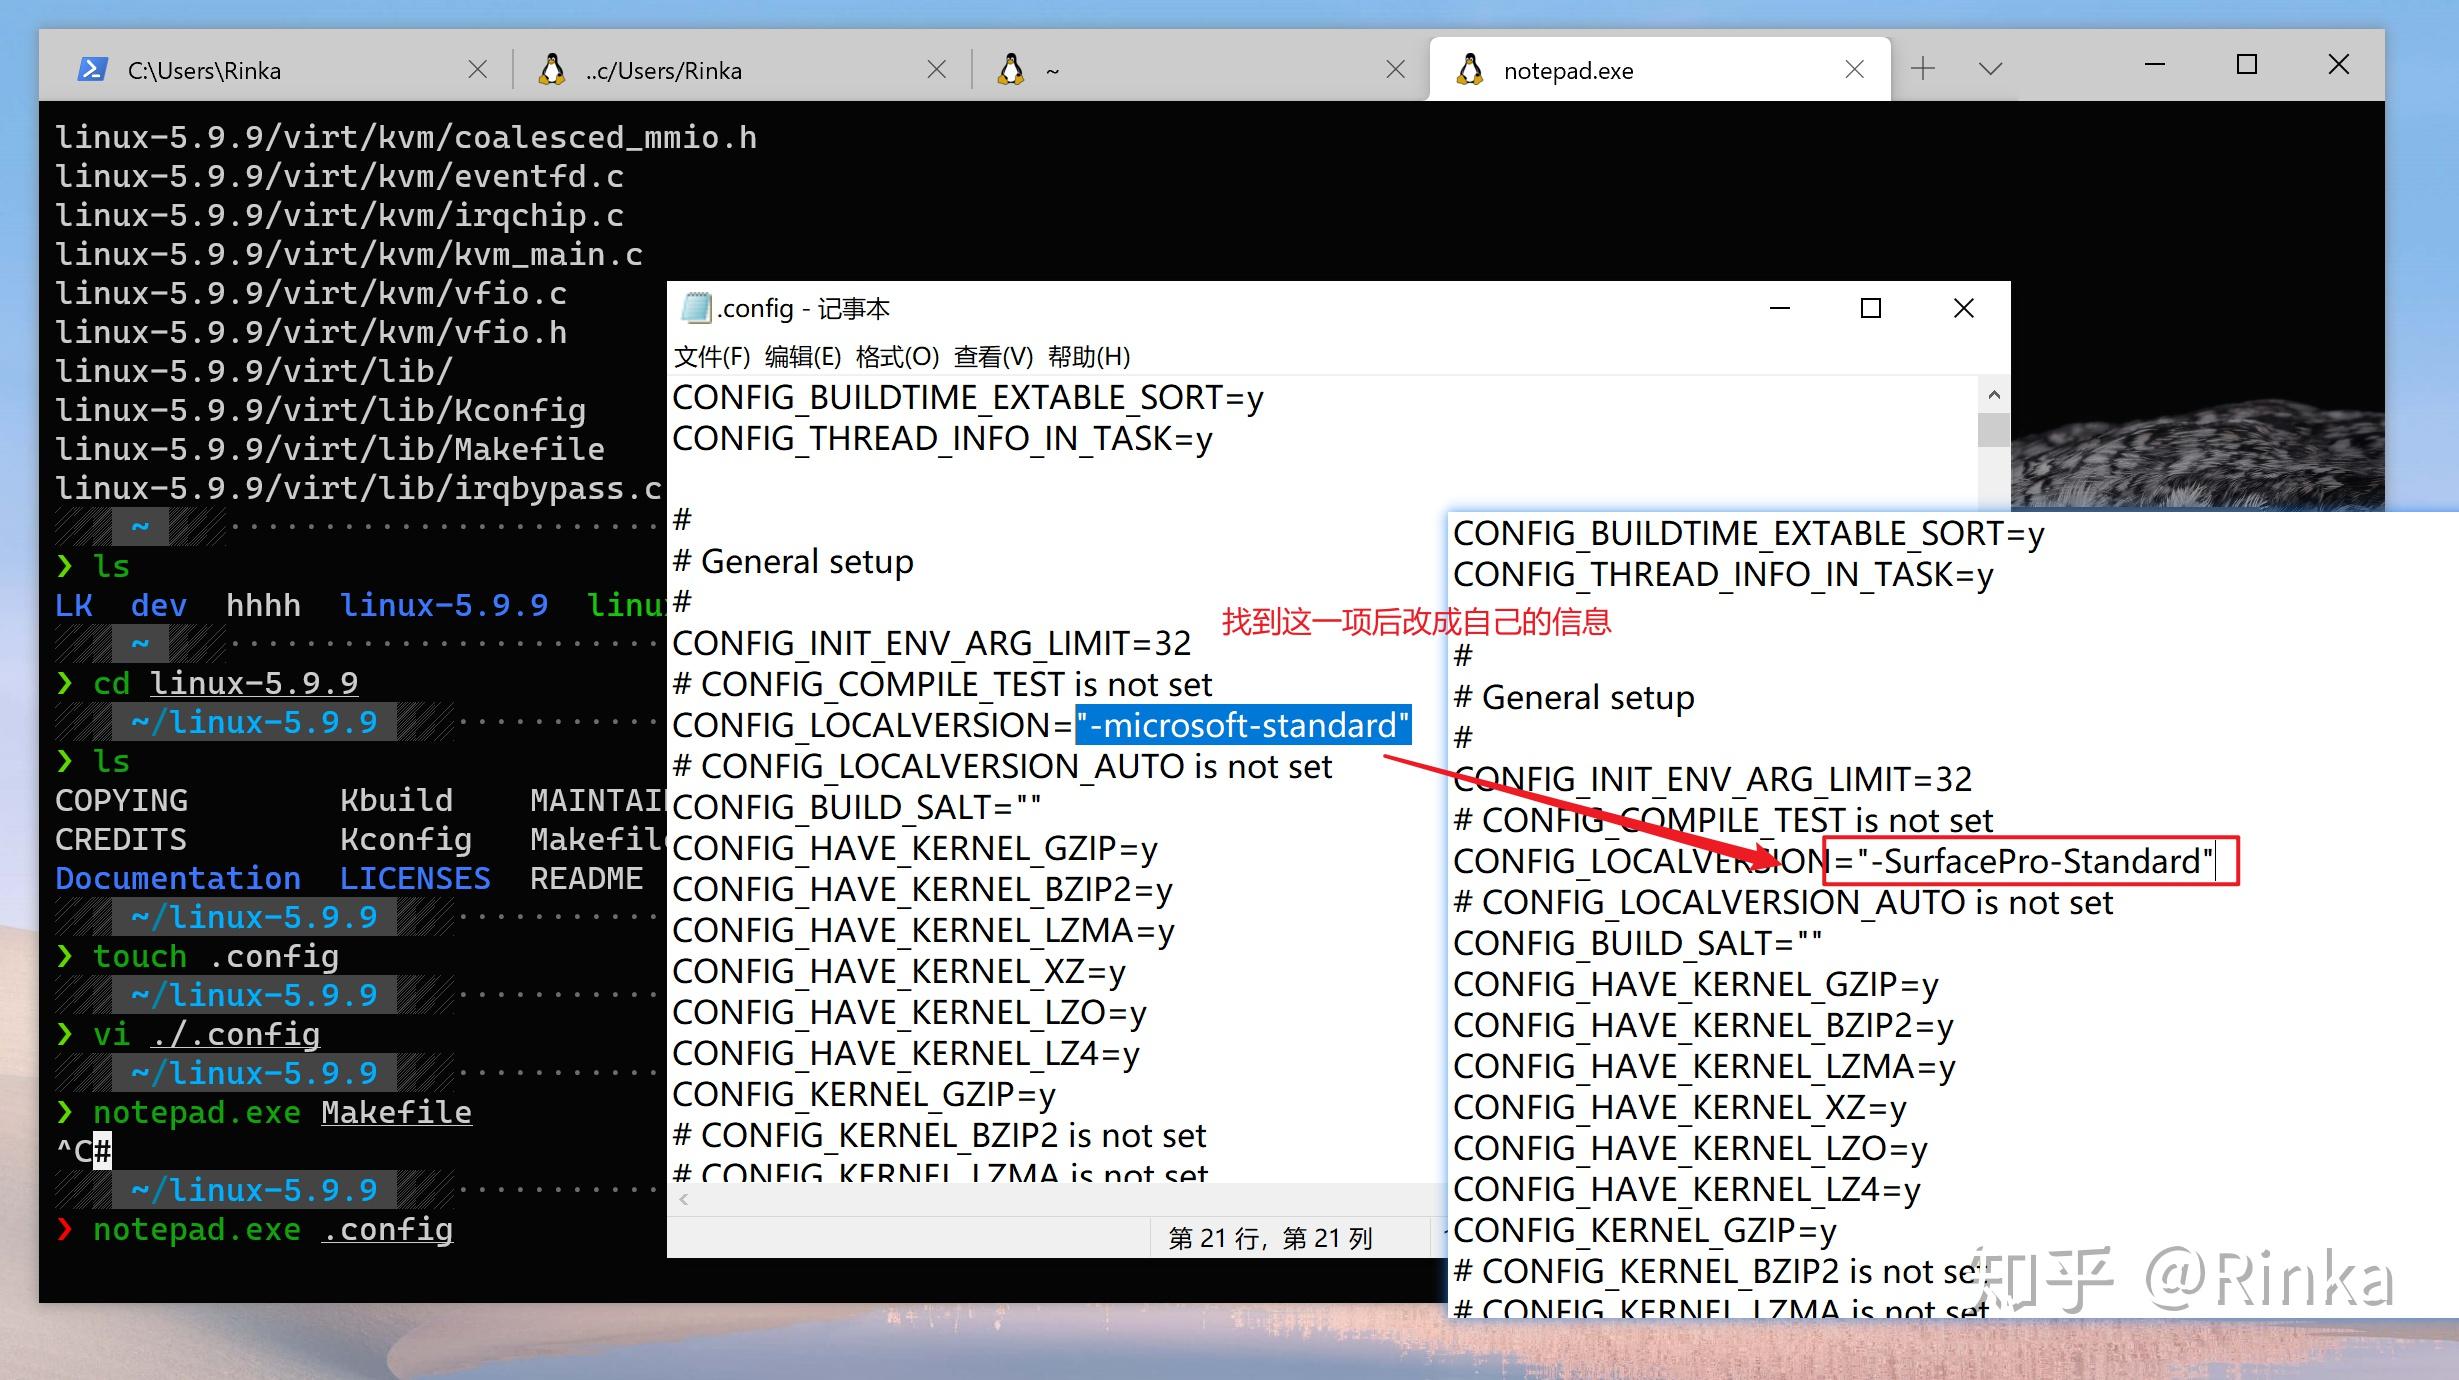Expand the terminal profile dropdown chevron
The image size is (2459, 1380).
tap(1990, 69)
